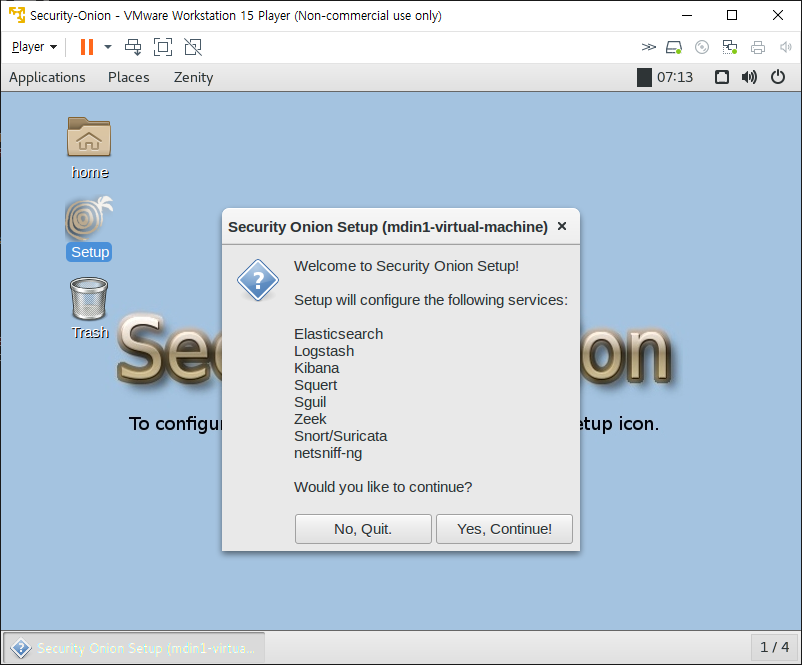This screenshot has height=665, width=802.
Task: Click the dialog question mark icon
Action: point(258,280)
